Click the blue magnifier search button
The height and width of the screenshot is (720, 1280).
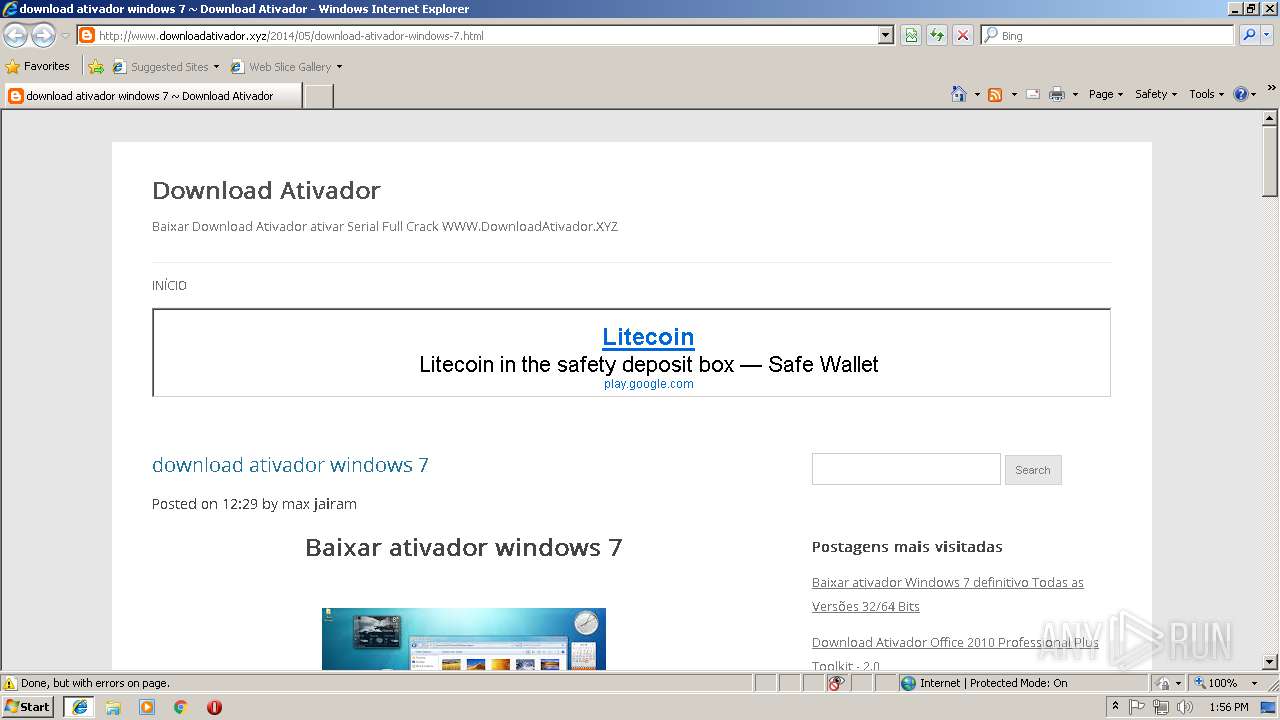click(1249, 36)
